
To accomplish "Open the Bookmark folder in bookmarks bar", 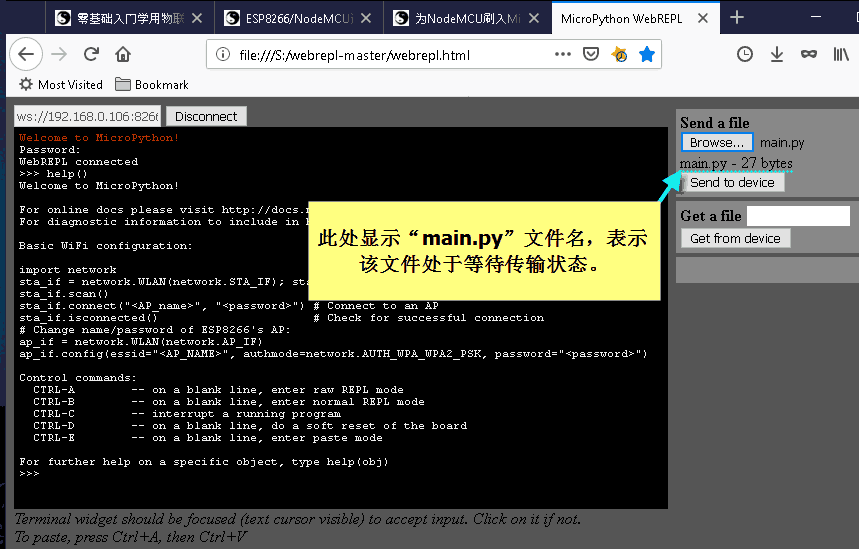I will (152, 84).
